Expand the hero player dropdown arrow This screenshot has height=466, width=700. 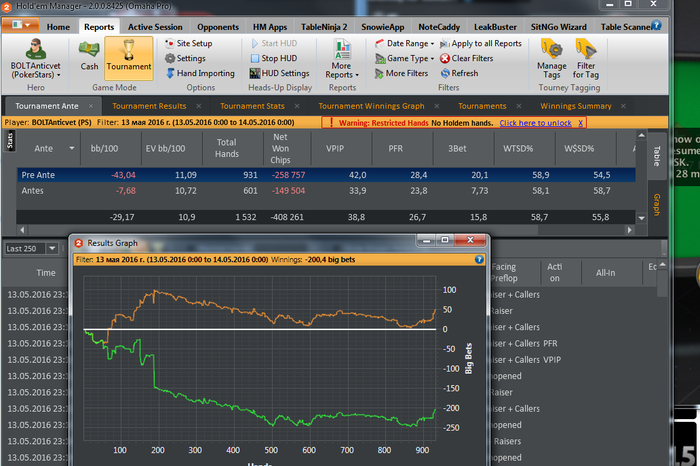58,75
